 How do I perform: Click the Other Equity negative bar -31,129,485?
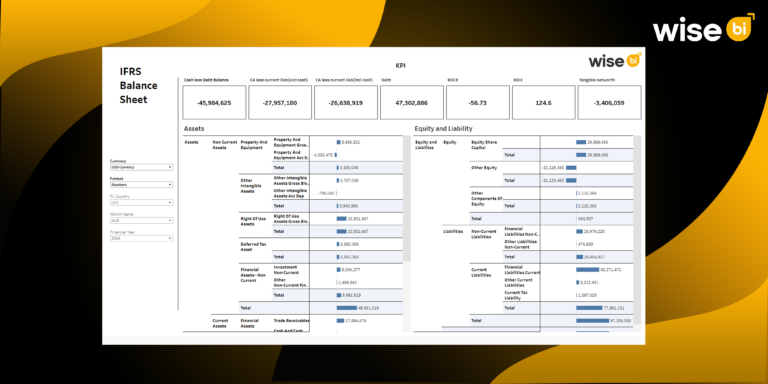point(571,168)
